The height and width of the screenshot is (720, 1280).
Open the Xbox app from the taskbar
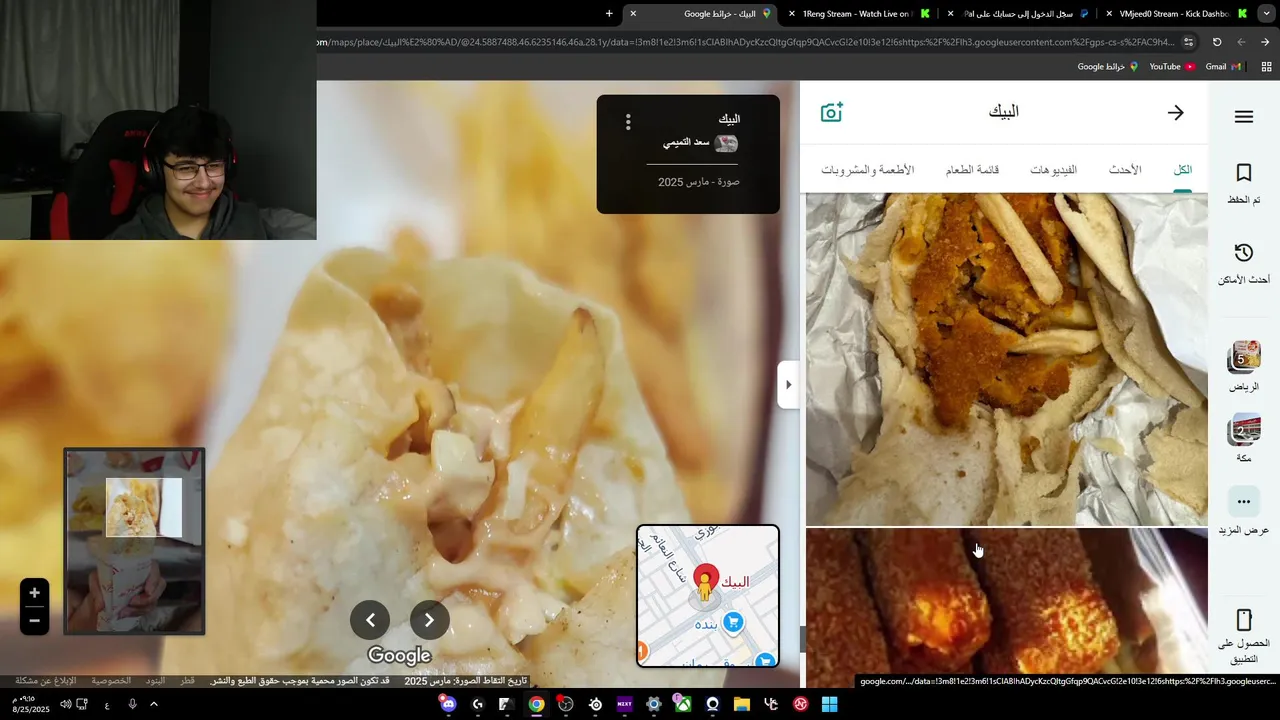[683, 704]
